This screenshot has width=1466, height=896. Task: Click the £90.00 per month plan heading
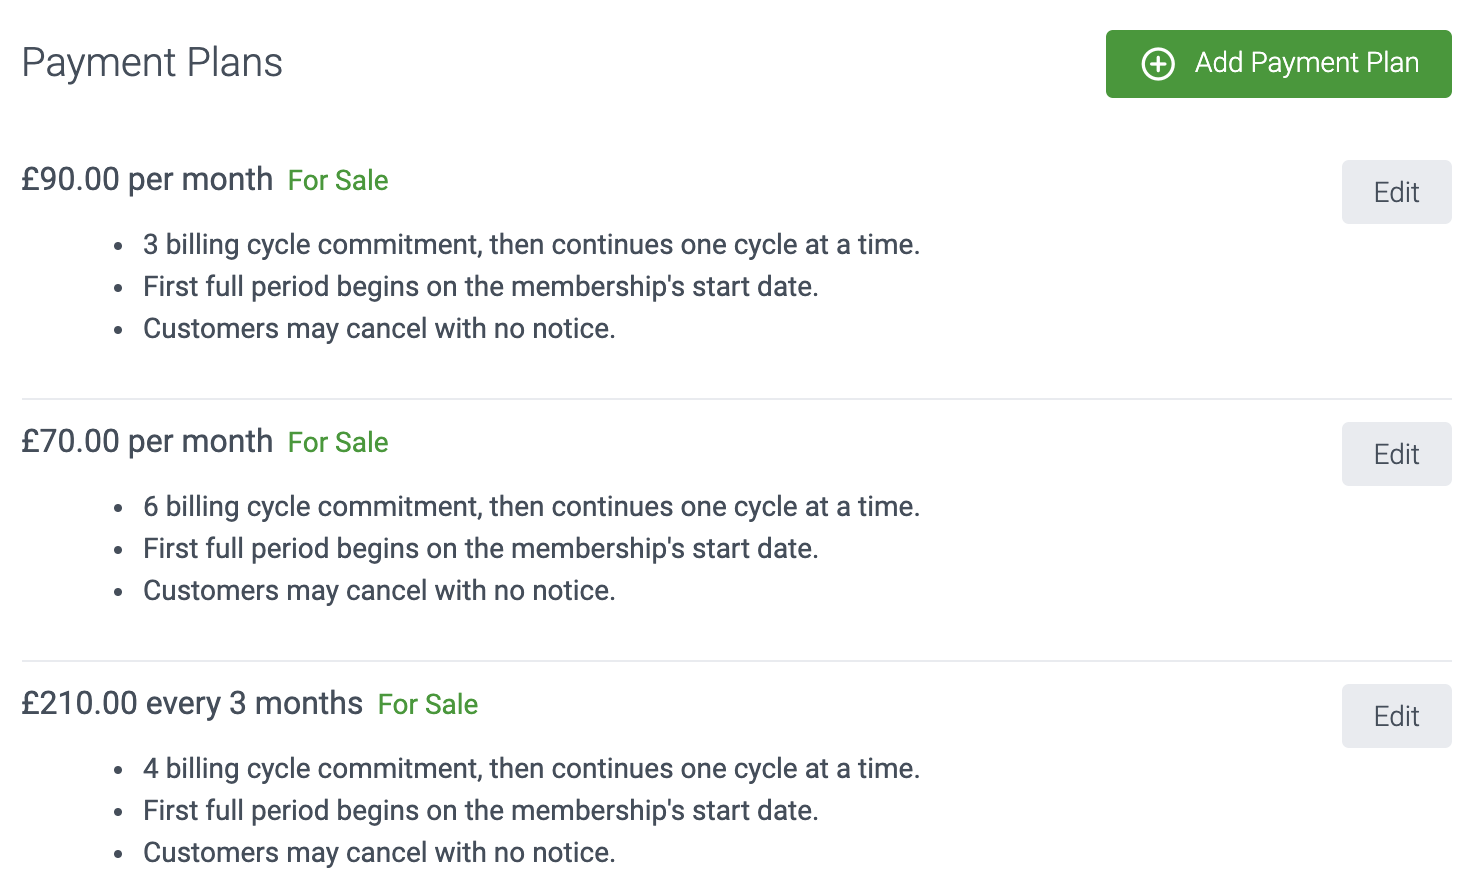(x=147, y=180)
